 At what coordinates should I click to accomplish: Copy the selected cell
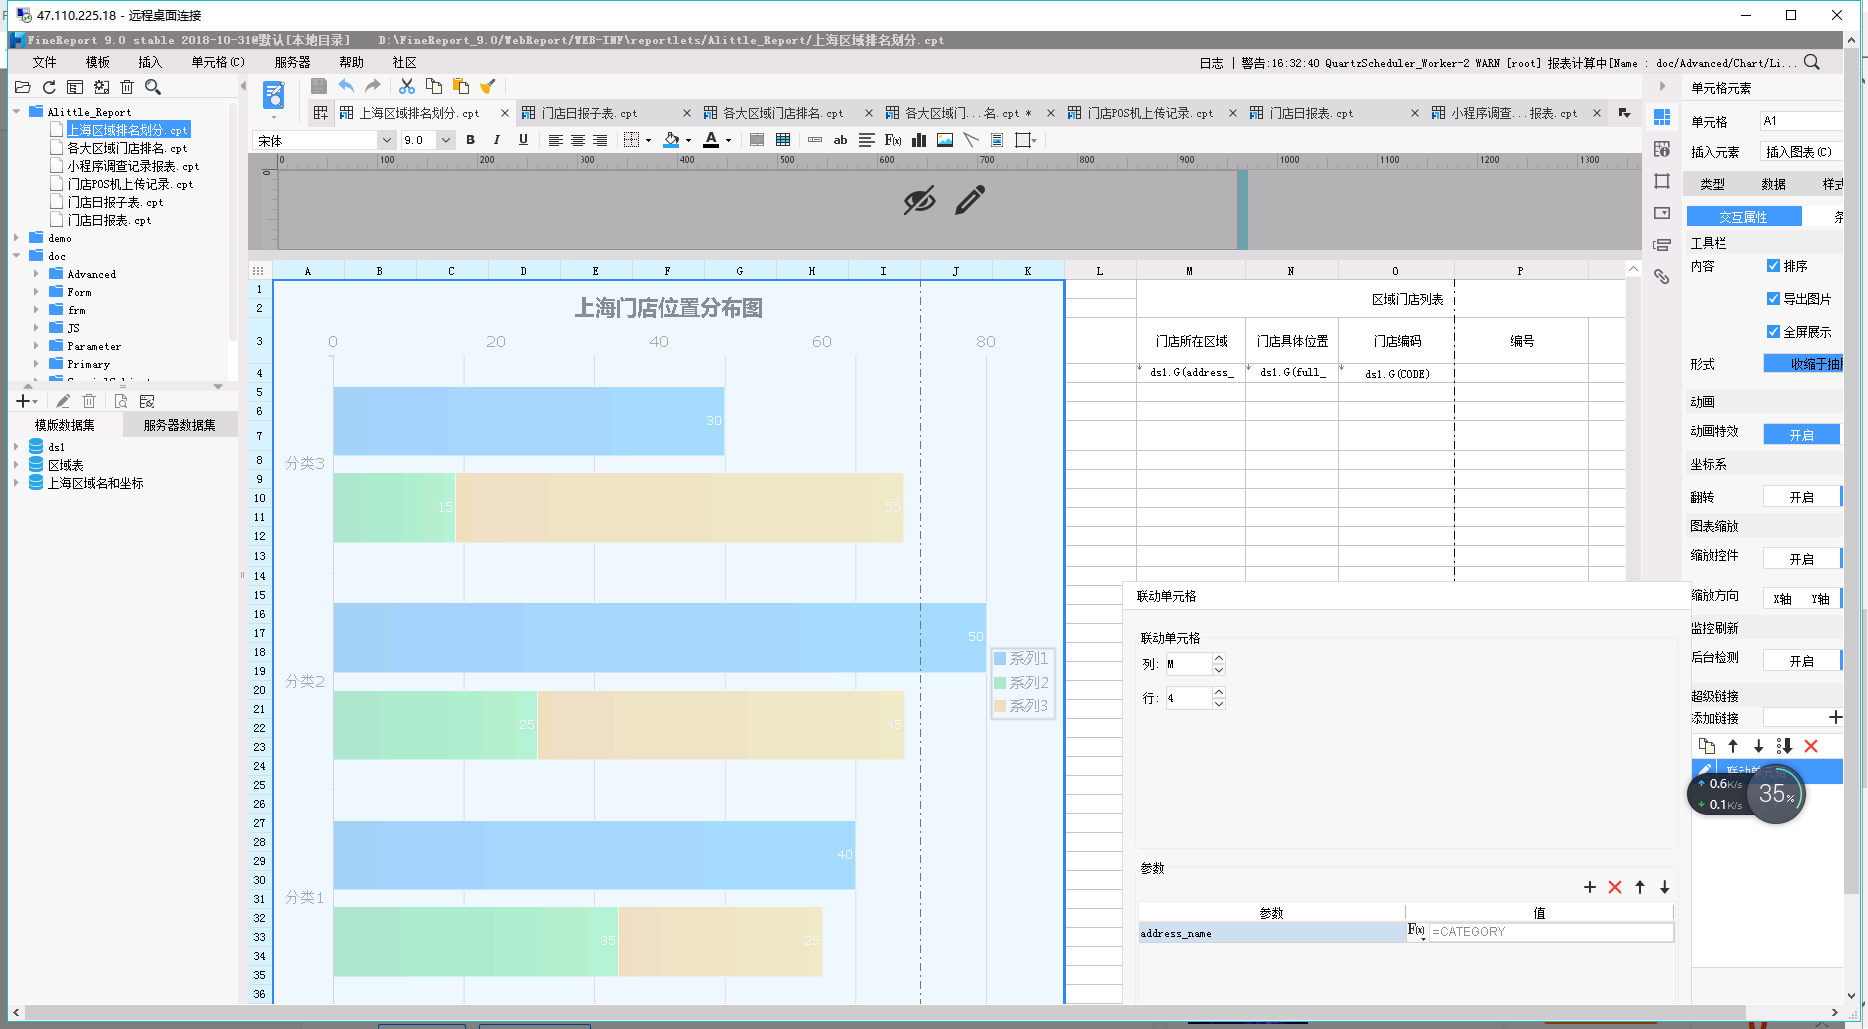[433, 86]
